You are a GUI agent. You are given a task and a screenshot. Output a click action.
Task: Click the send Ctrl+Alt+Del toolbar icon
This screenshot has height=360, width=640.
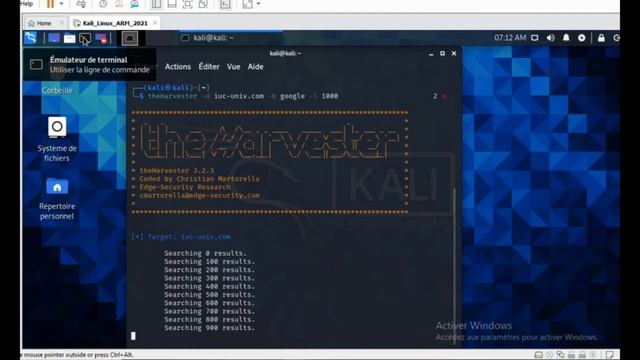(x=81, y=4)
